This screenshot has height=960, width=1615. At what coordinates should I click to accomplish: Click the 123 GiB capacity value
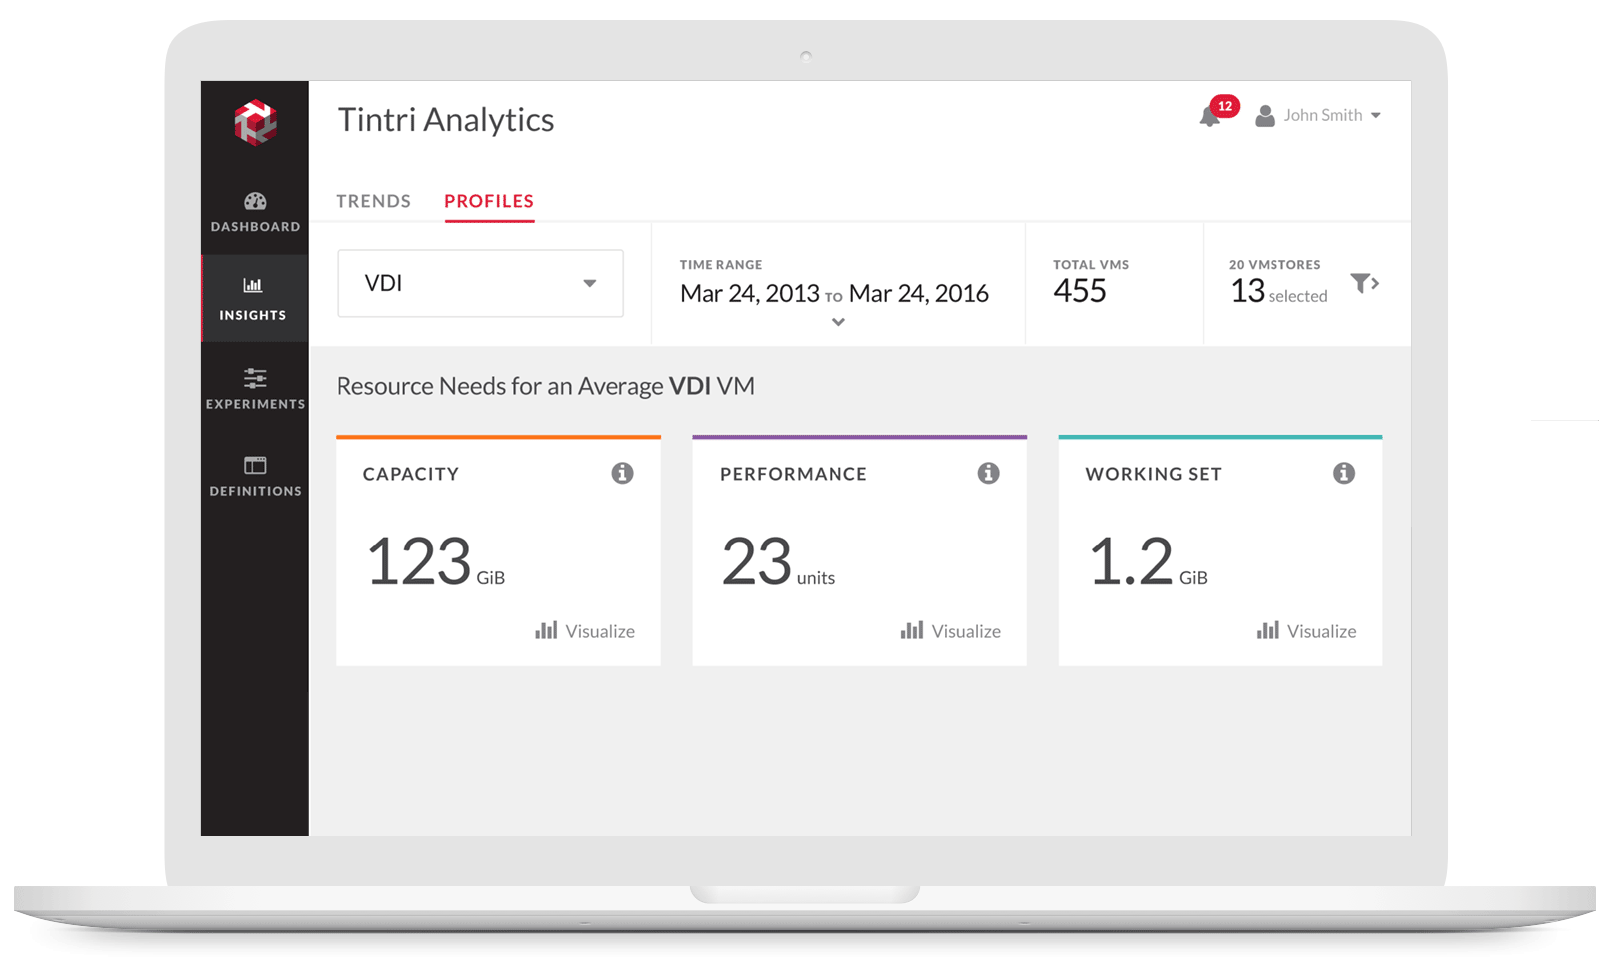click(436, 561)
